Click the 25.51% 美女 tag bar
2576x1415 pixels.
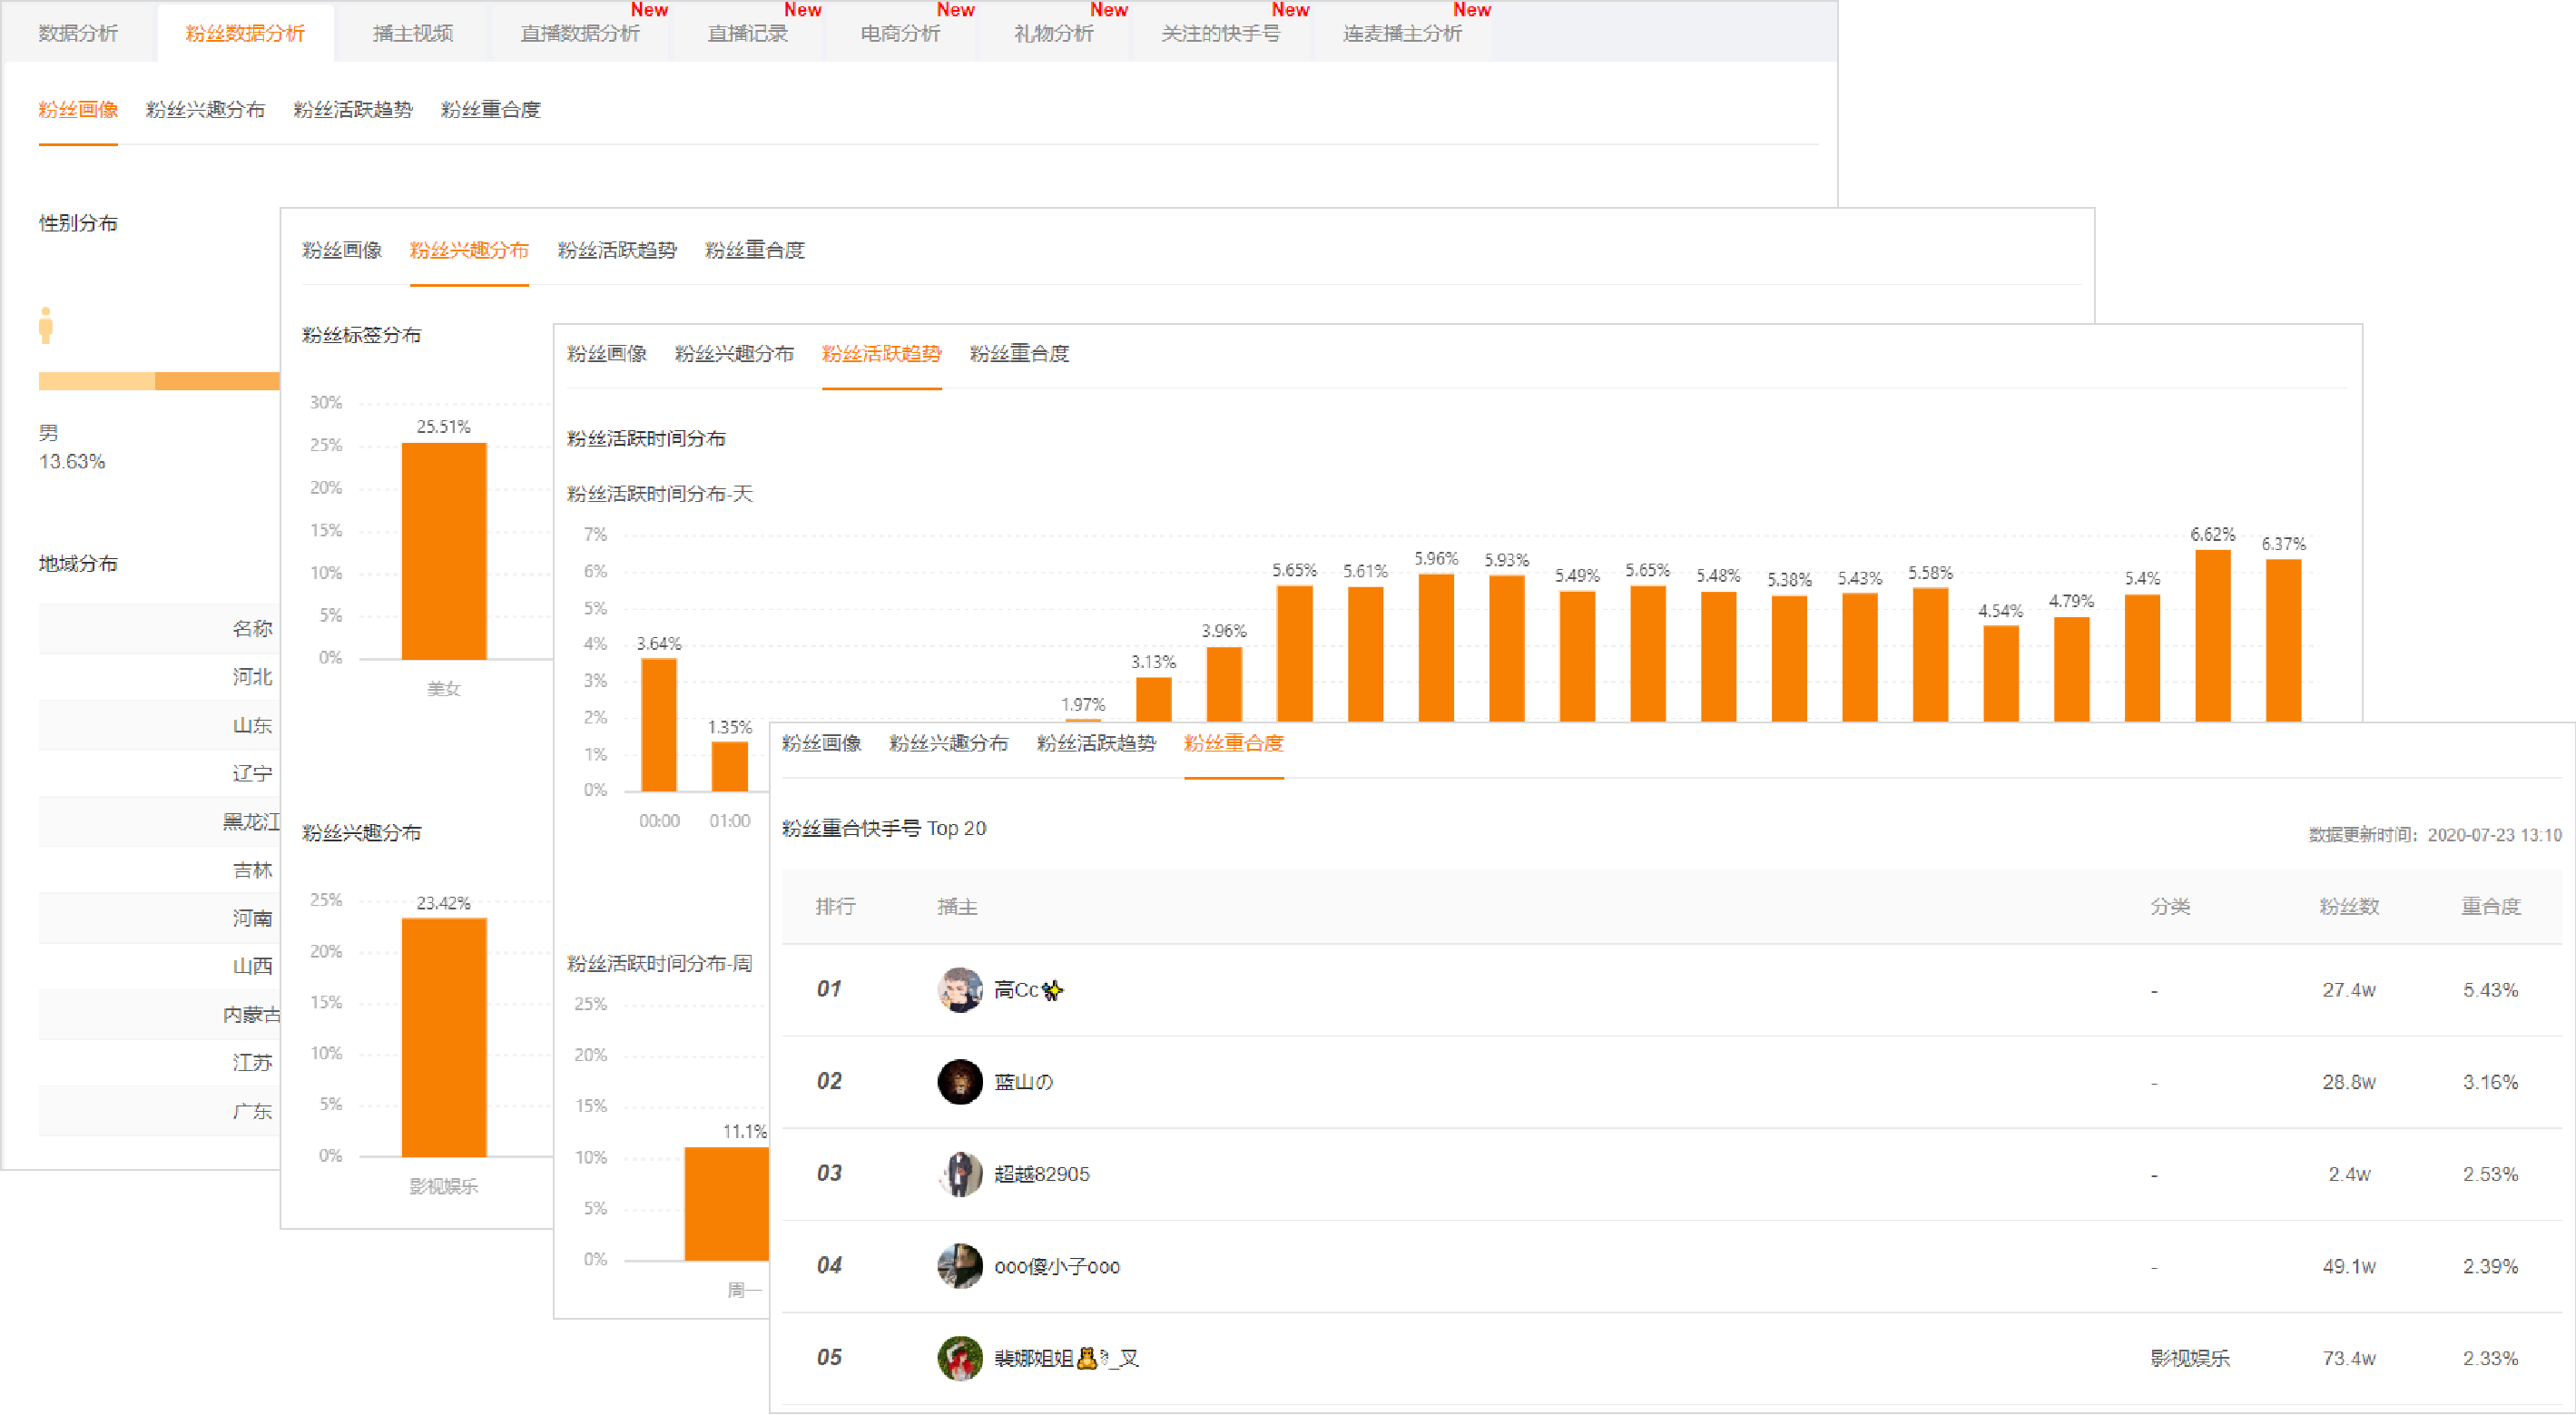click(x=444, y=550)
